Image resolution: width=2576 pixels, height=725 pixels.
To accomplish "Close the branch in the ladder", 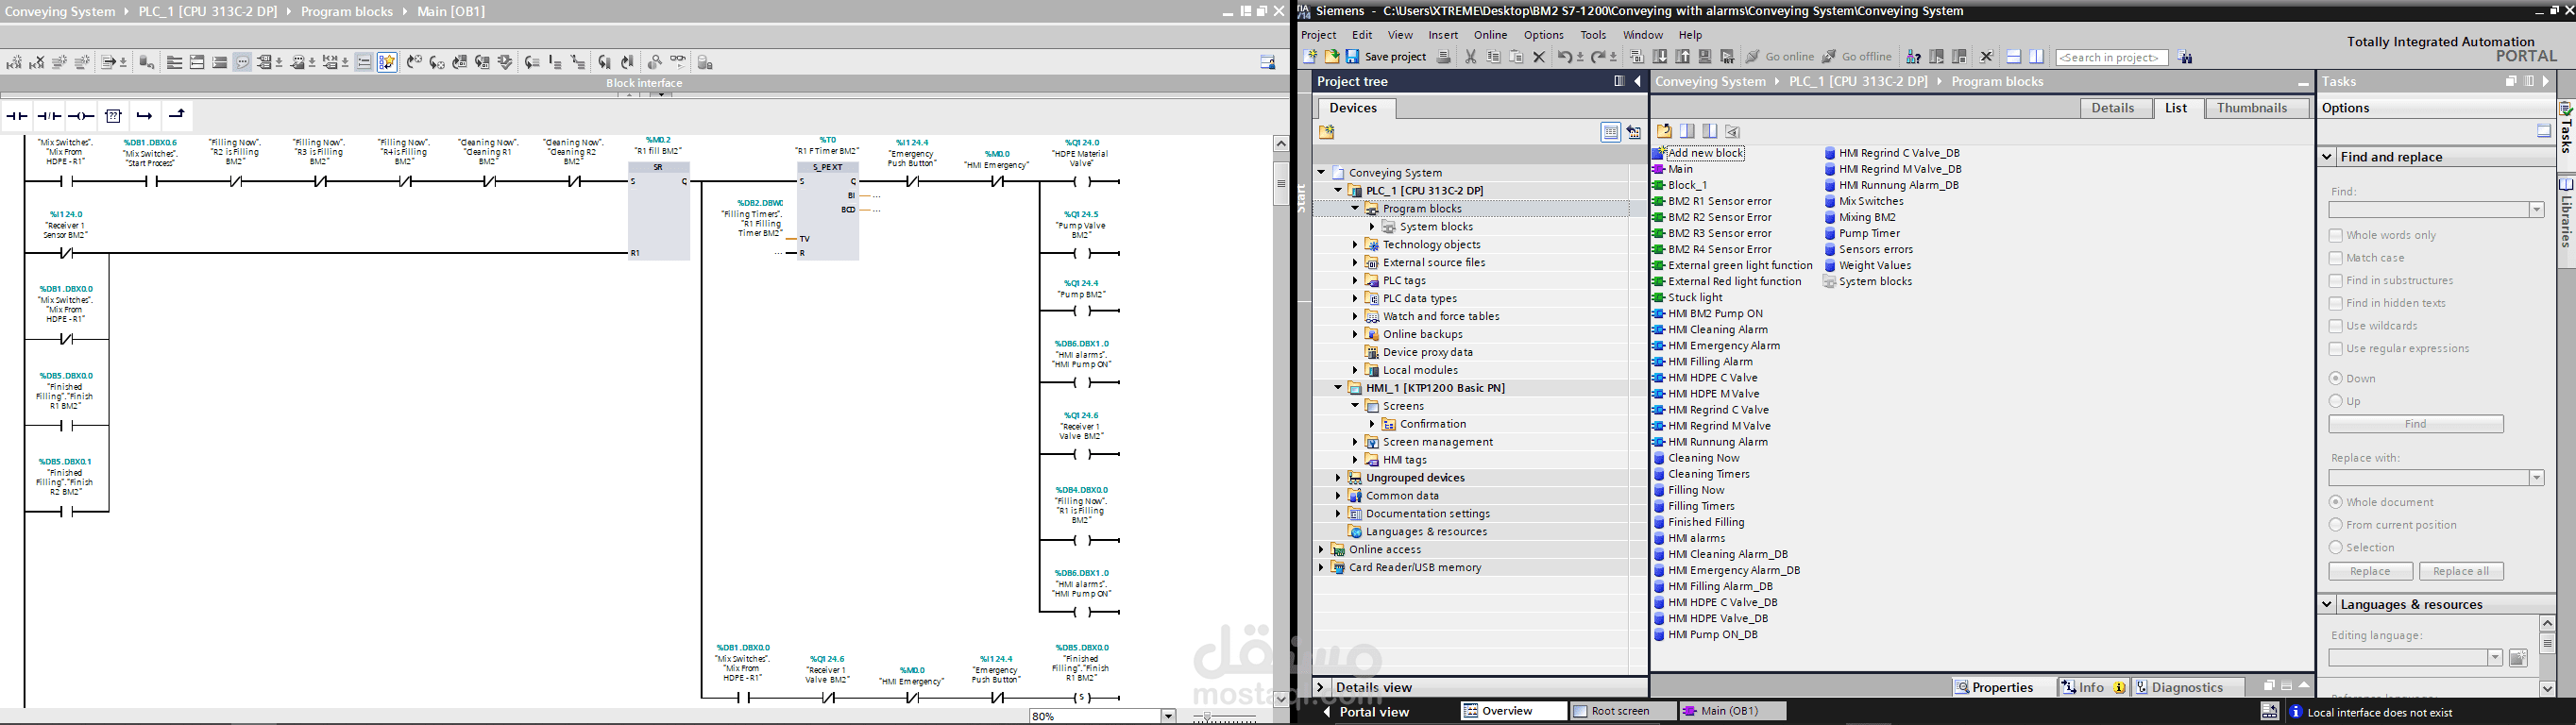I will [177, 116].
